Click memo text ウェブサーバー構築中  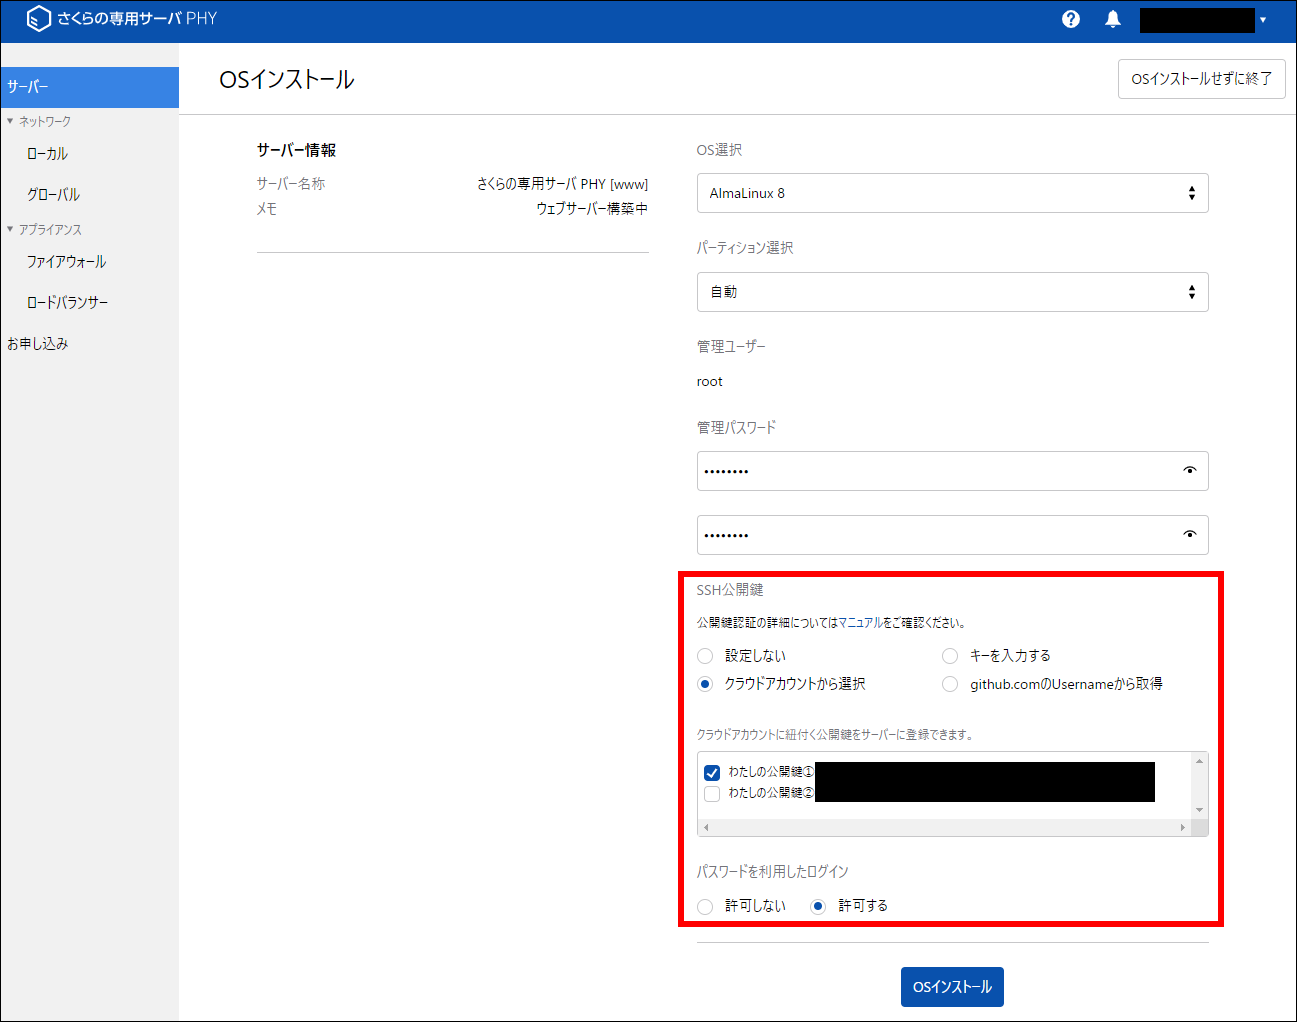(x=592, y=209)
